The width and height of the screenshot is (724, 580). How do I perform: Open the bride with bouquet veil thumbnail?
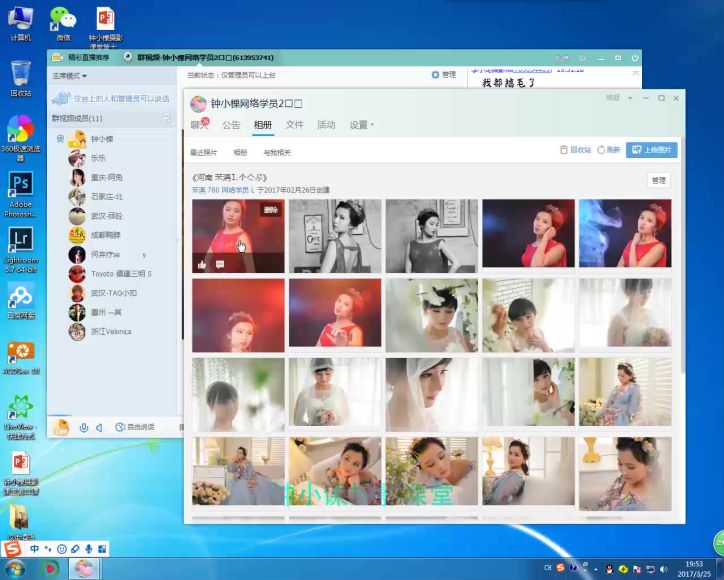point(335,392)
